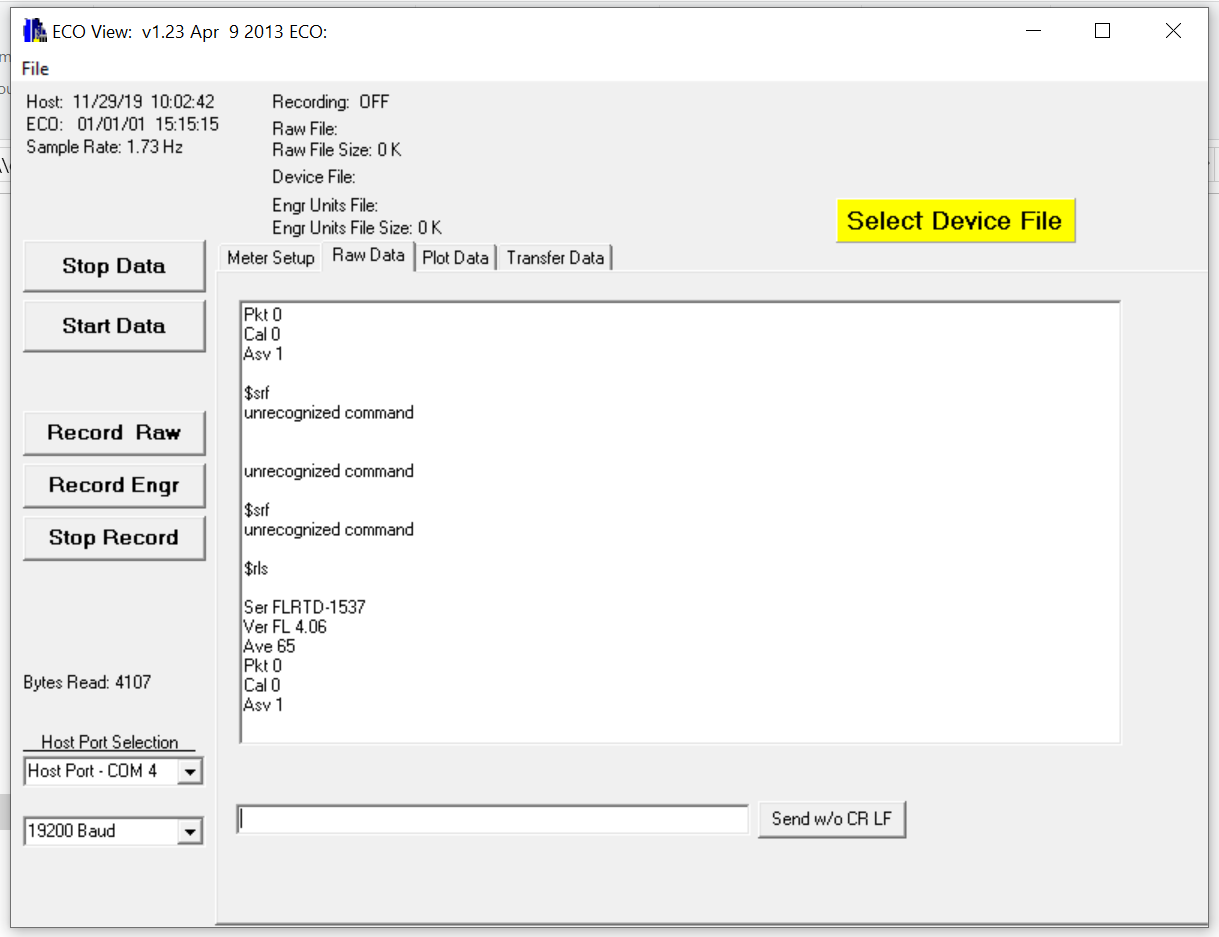Close the ECO View window

pos(1173,31)
